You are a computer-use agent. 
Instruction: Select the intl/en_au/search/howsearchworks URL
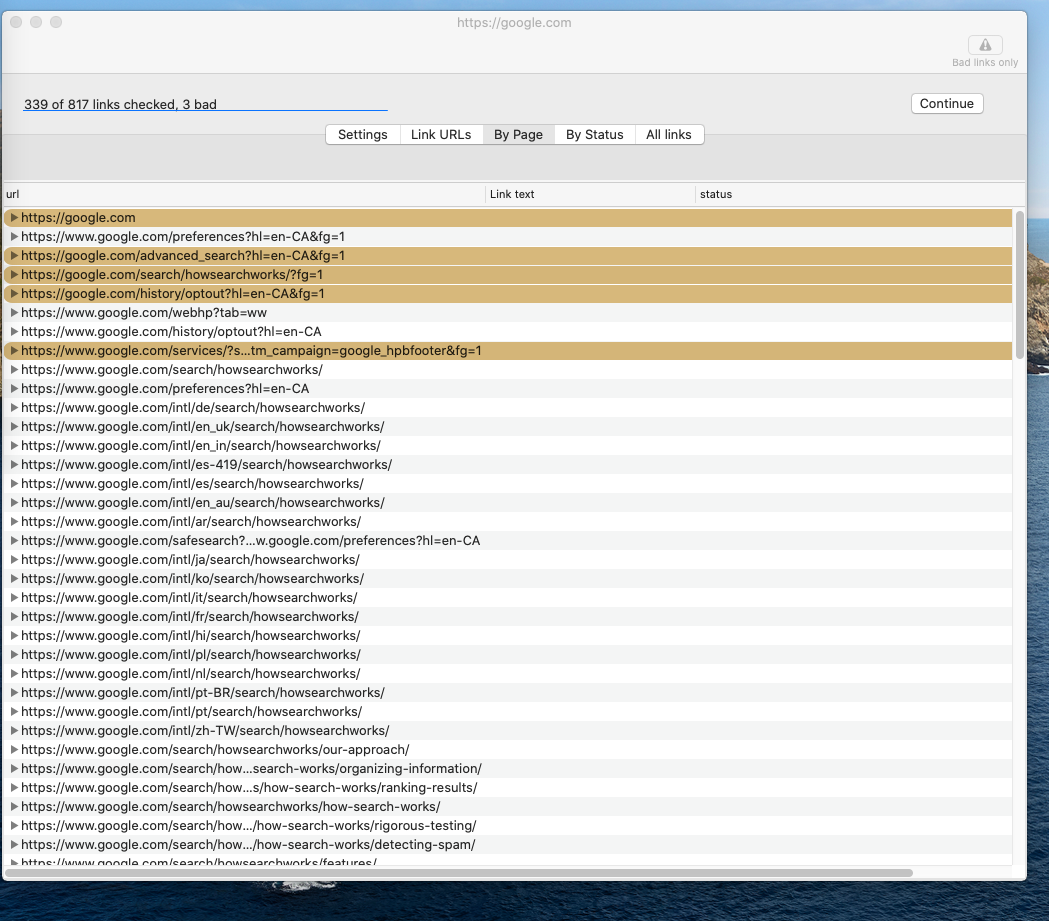[203, 502]
